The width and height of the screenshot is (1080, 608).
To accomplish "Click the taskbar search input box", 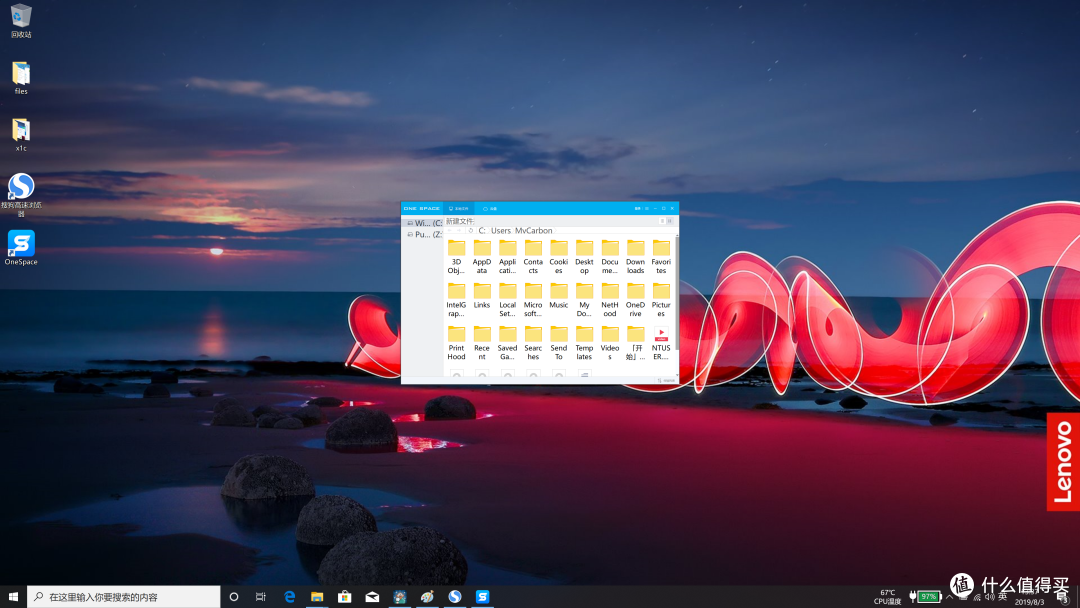I will [124, 597].
